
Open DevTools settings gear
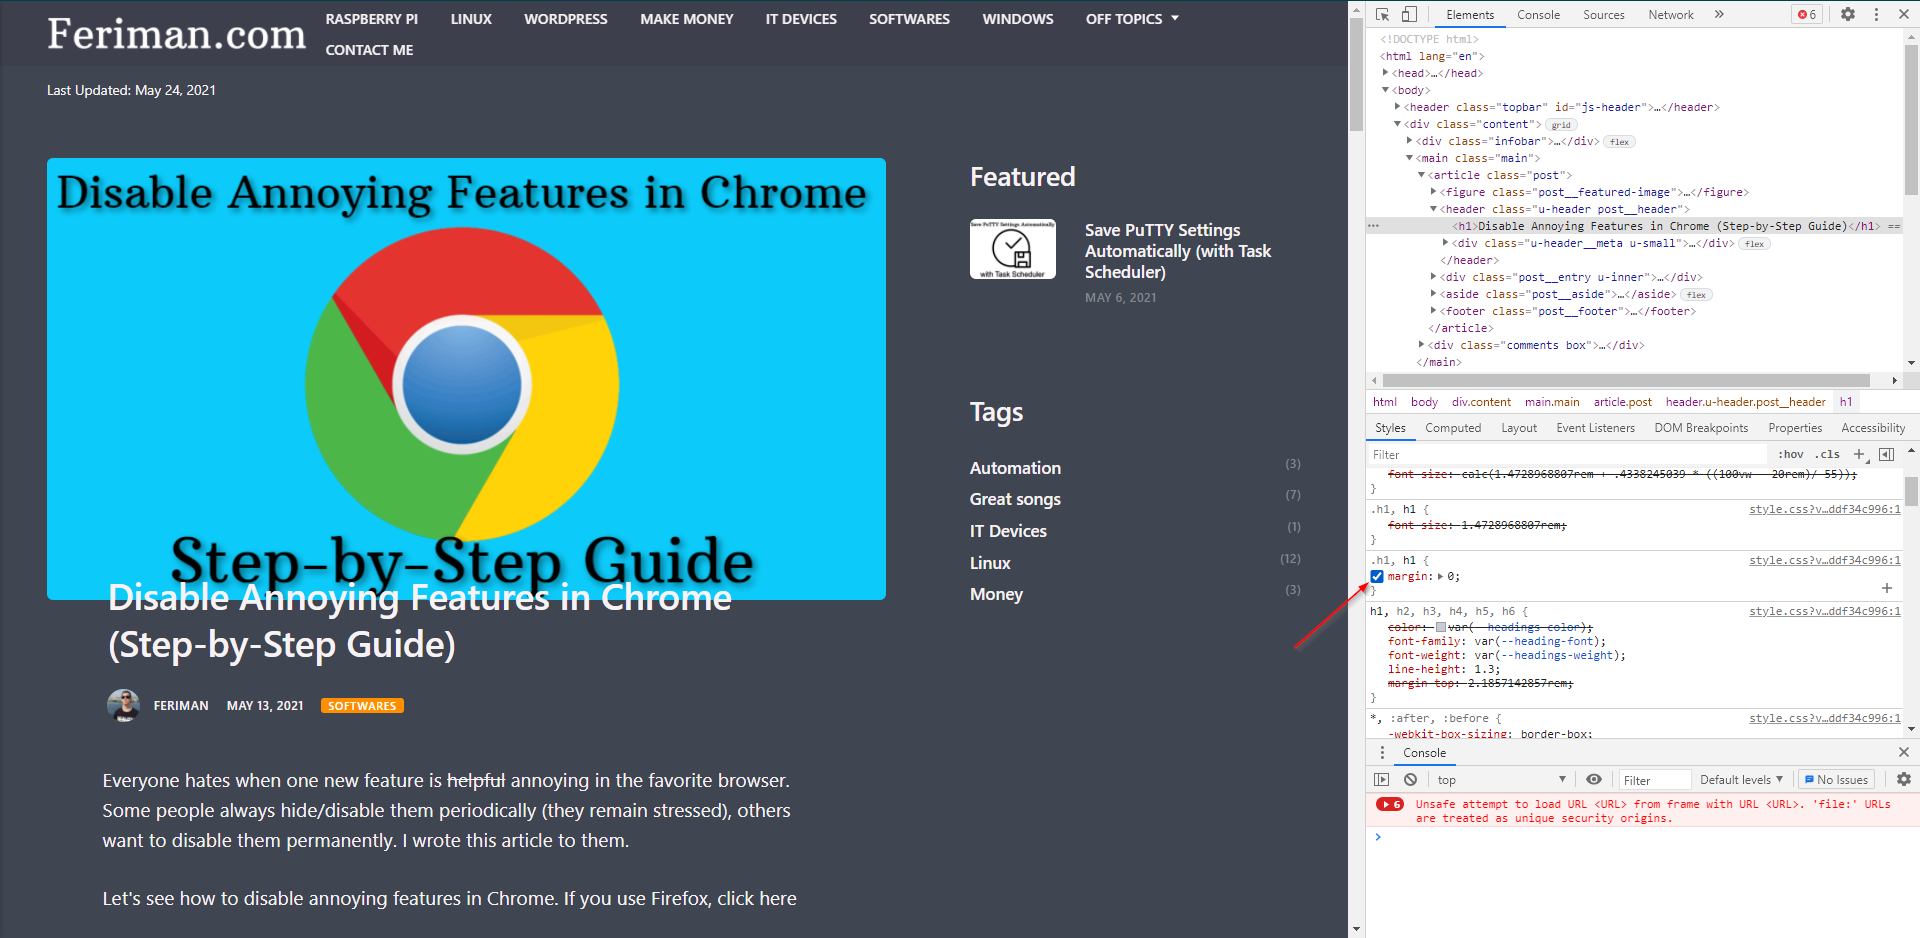pyautogui.click(x=1848, y=14)
